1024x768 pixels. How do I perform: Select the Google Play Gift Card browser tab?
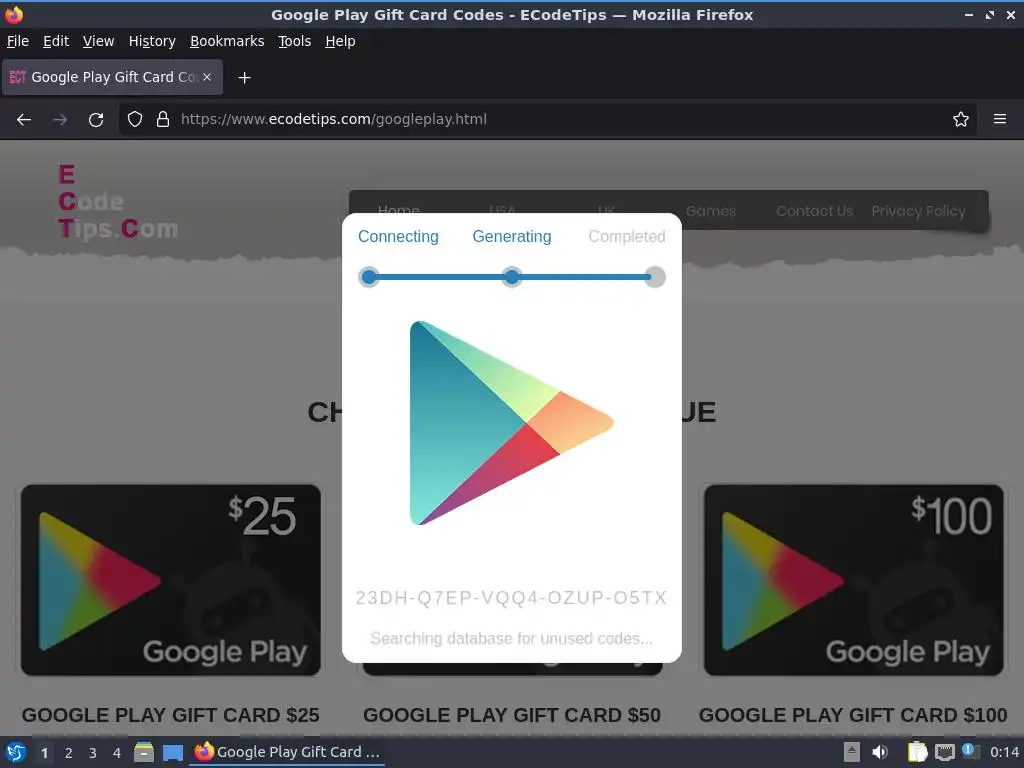[x=112, y=77]
